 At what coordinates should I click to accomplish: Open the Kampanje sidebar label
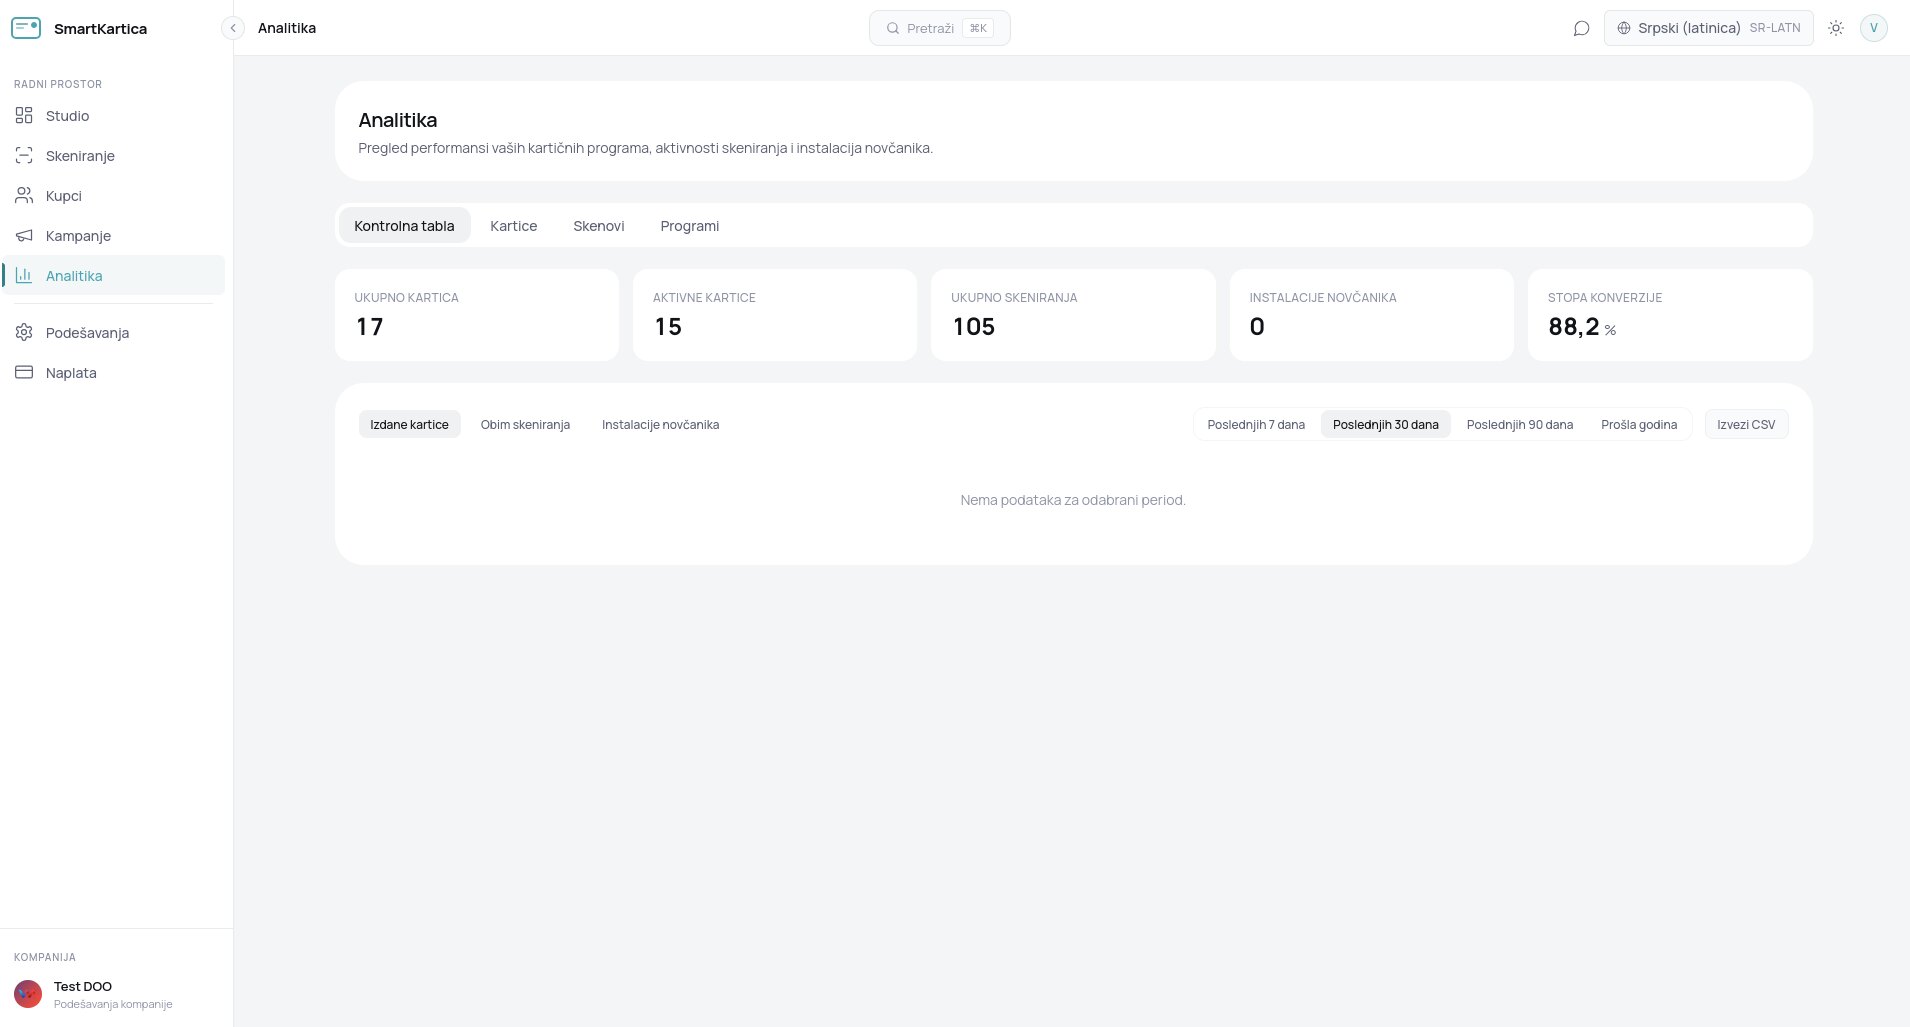[x=78, y=236]
